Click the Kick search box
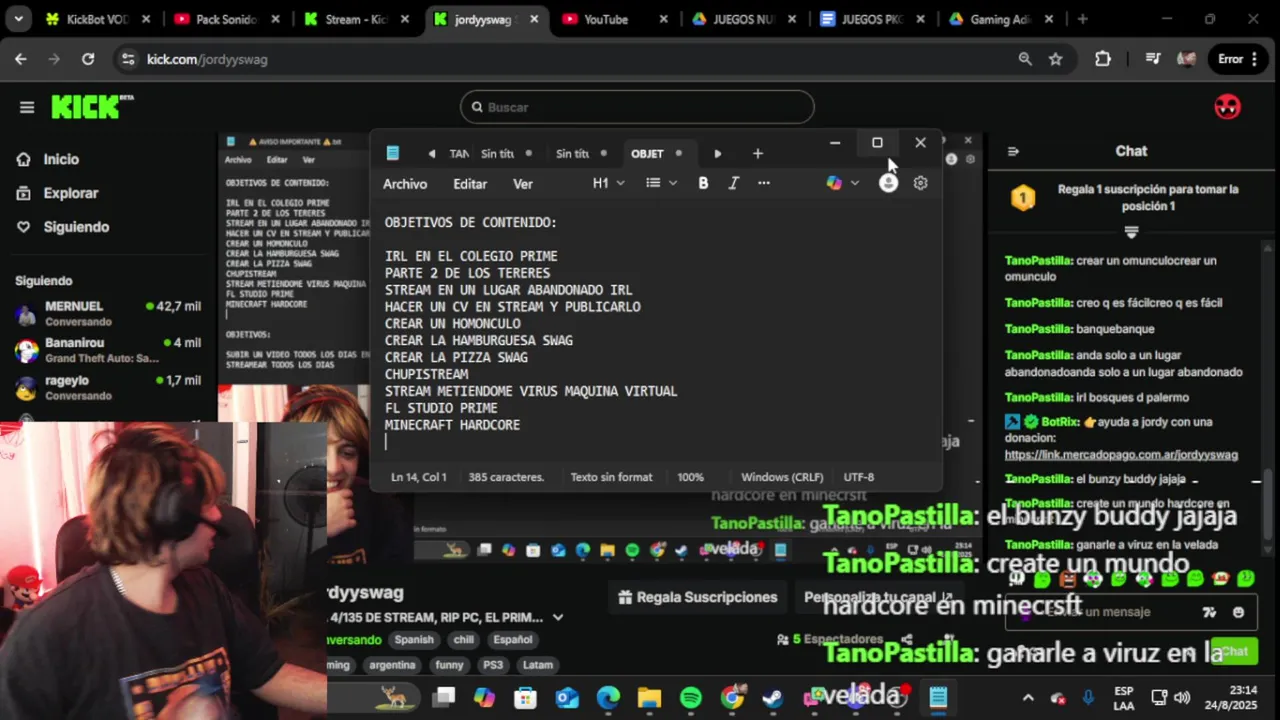Viewport: 1280px width, 720px height. (x=637, y=107)
